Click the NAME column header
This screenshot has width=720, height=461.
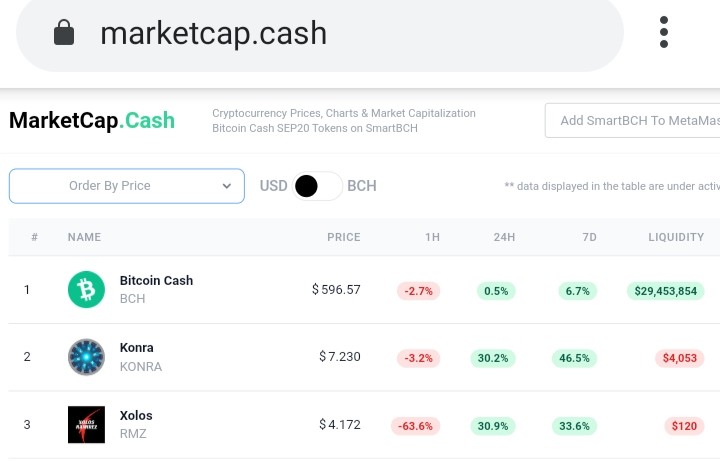click(84, 237)
